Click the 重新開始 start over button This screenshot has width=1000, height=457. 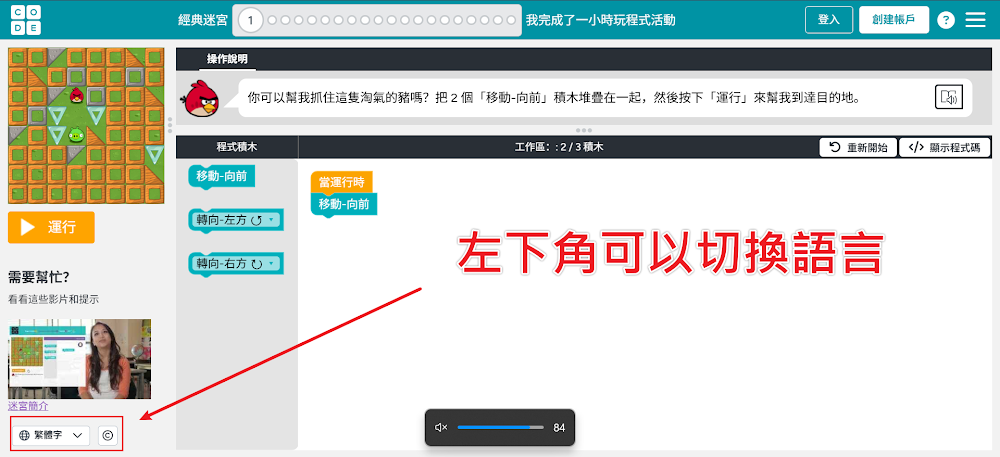858,147
